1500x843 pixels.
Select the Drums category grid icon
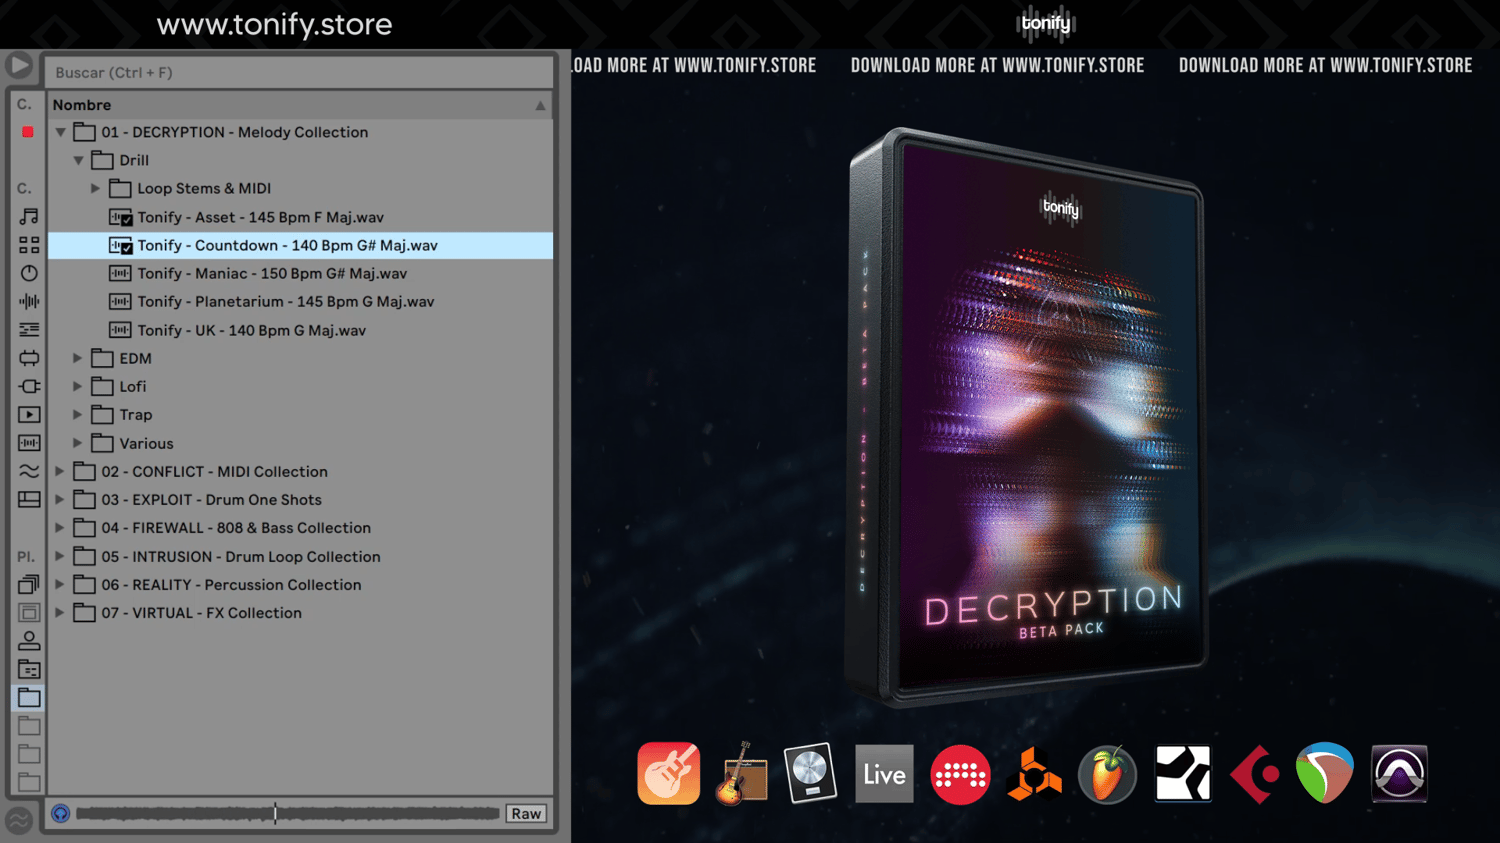(29, 245)
